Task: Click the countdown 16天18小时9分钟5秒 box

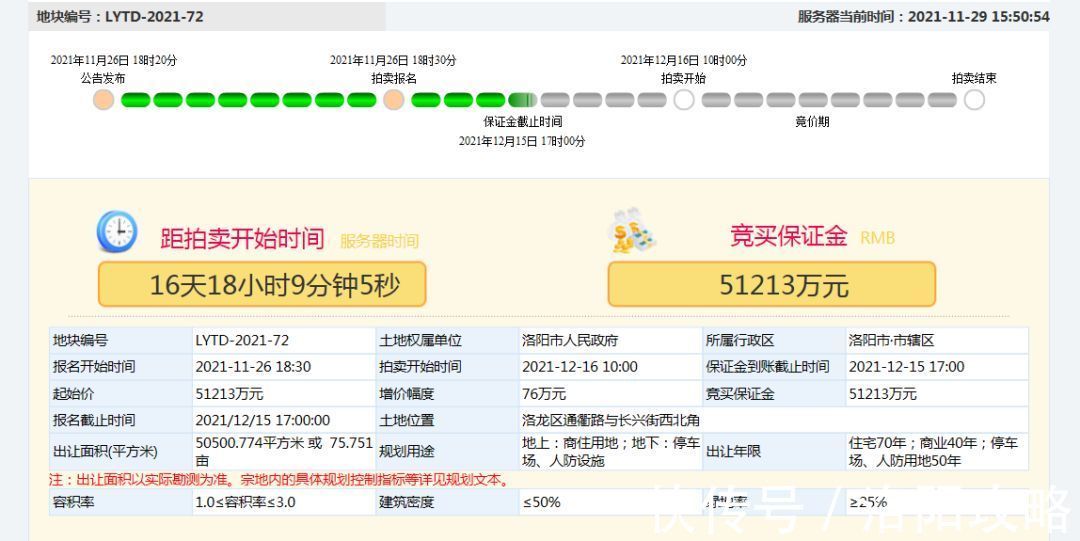Action: 262,284
